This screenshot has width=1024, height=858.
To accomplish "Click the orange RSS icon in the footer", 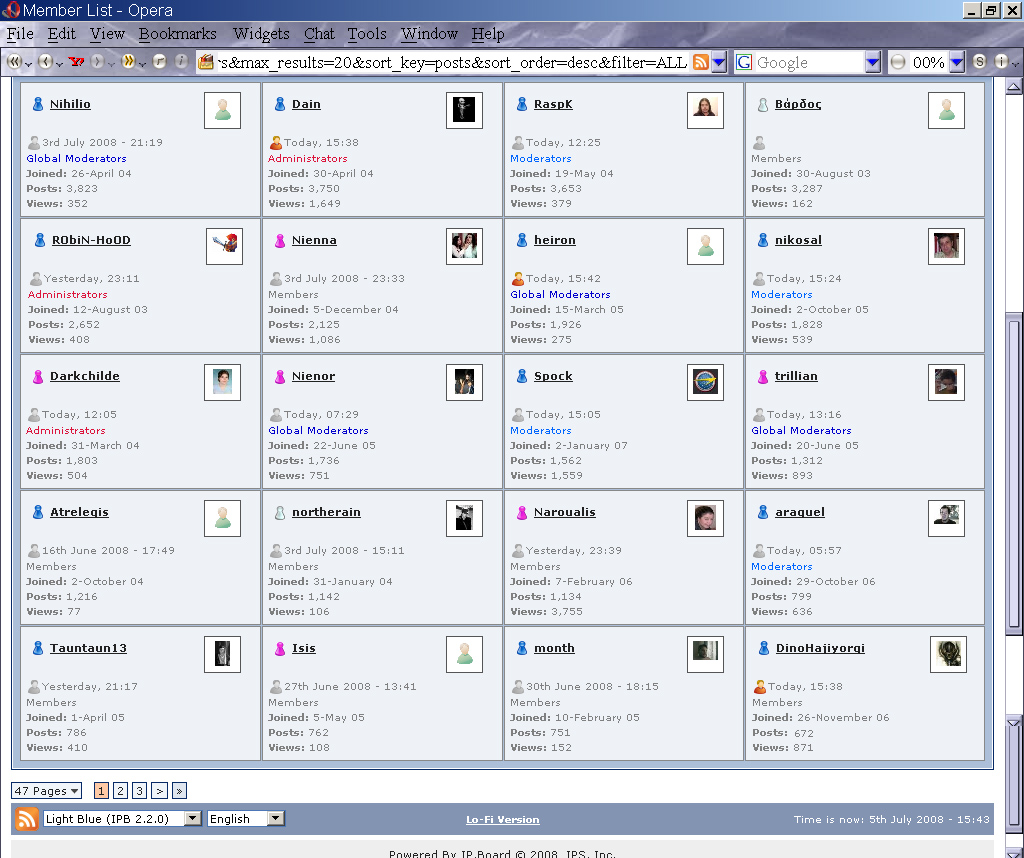I will coord(26,819).
